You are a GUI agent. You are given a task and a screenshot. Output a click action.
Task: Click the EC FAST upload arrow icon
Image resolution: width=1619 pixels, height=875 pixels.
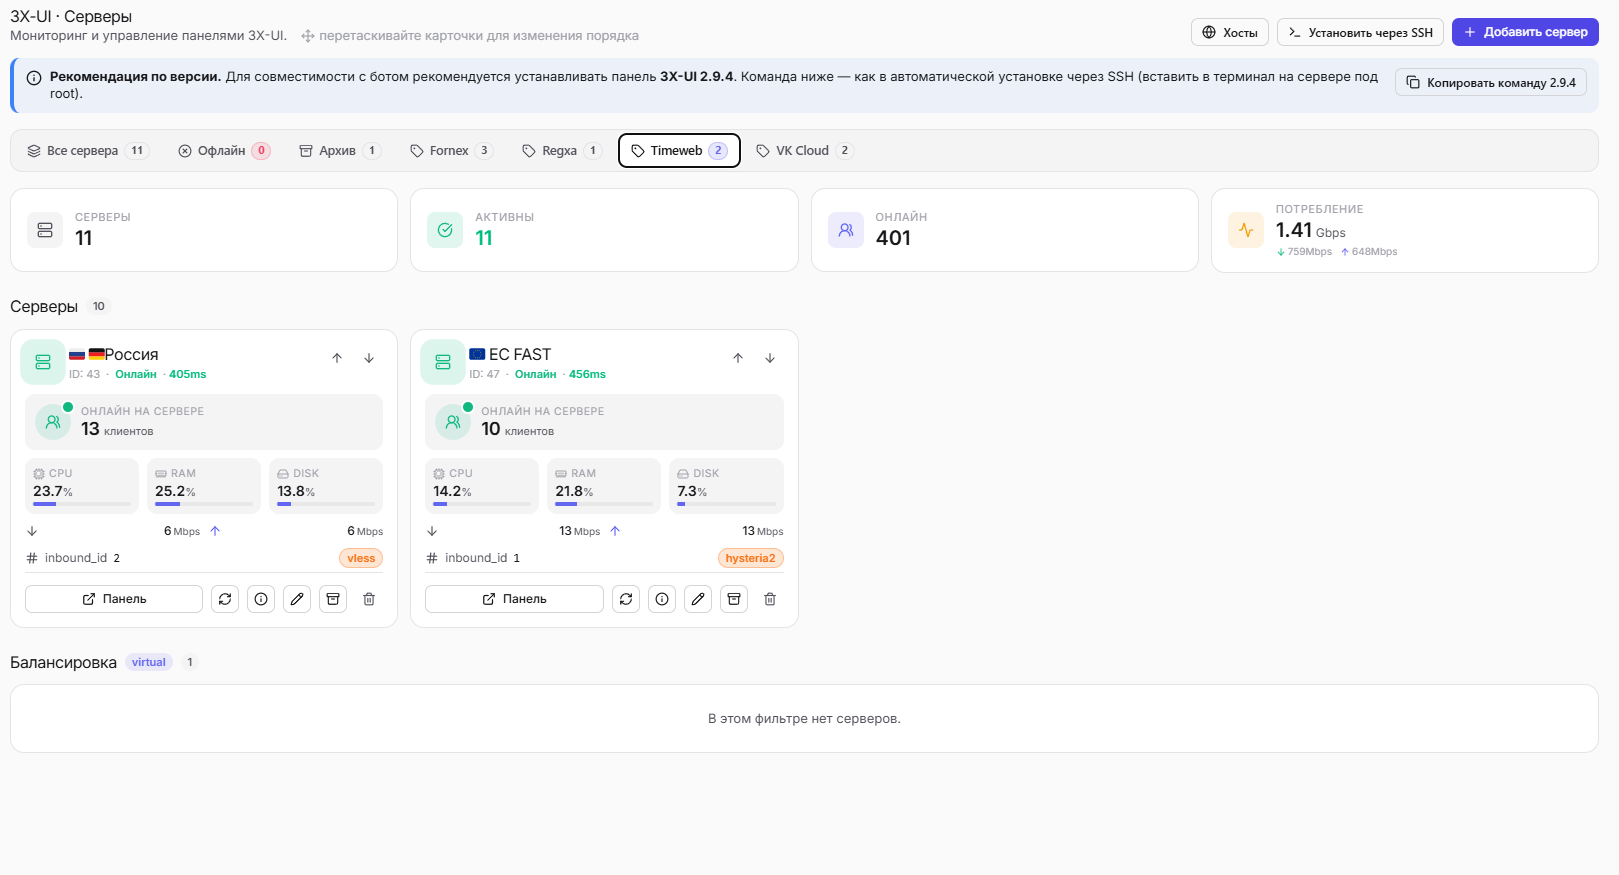615,531
